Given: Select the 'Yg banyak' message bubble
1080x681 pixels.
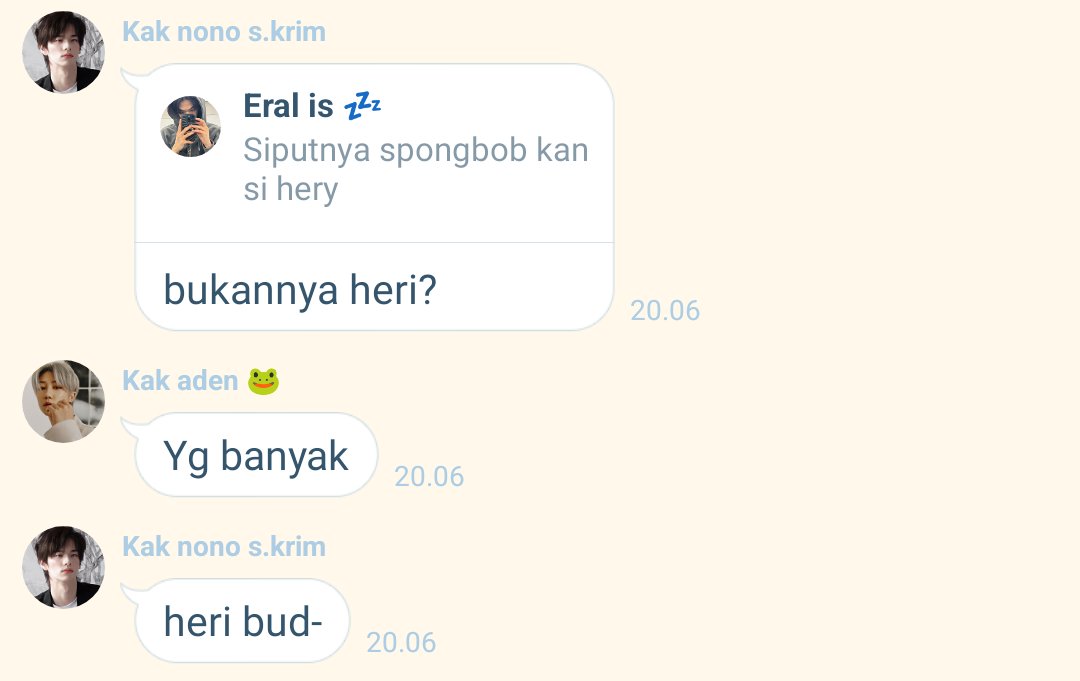Looking at the screenshot, I should tap(256, 455).
